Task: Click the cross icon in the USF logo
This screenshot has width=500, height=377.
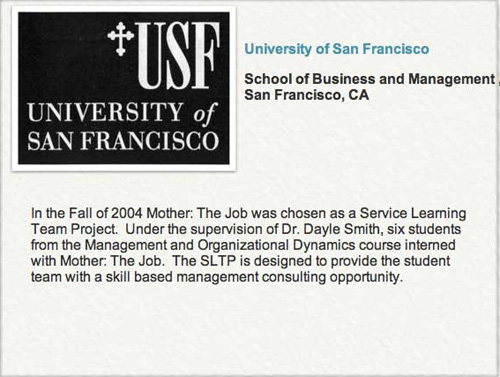Action: (x=121, y=39)
